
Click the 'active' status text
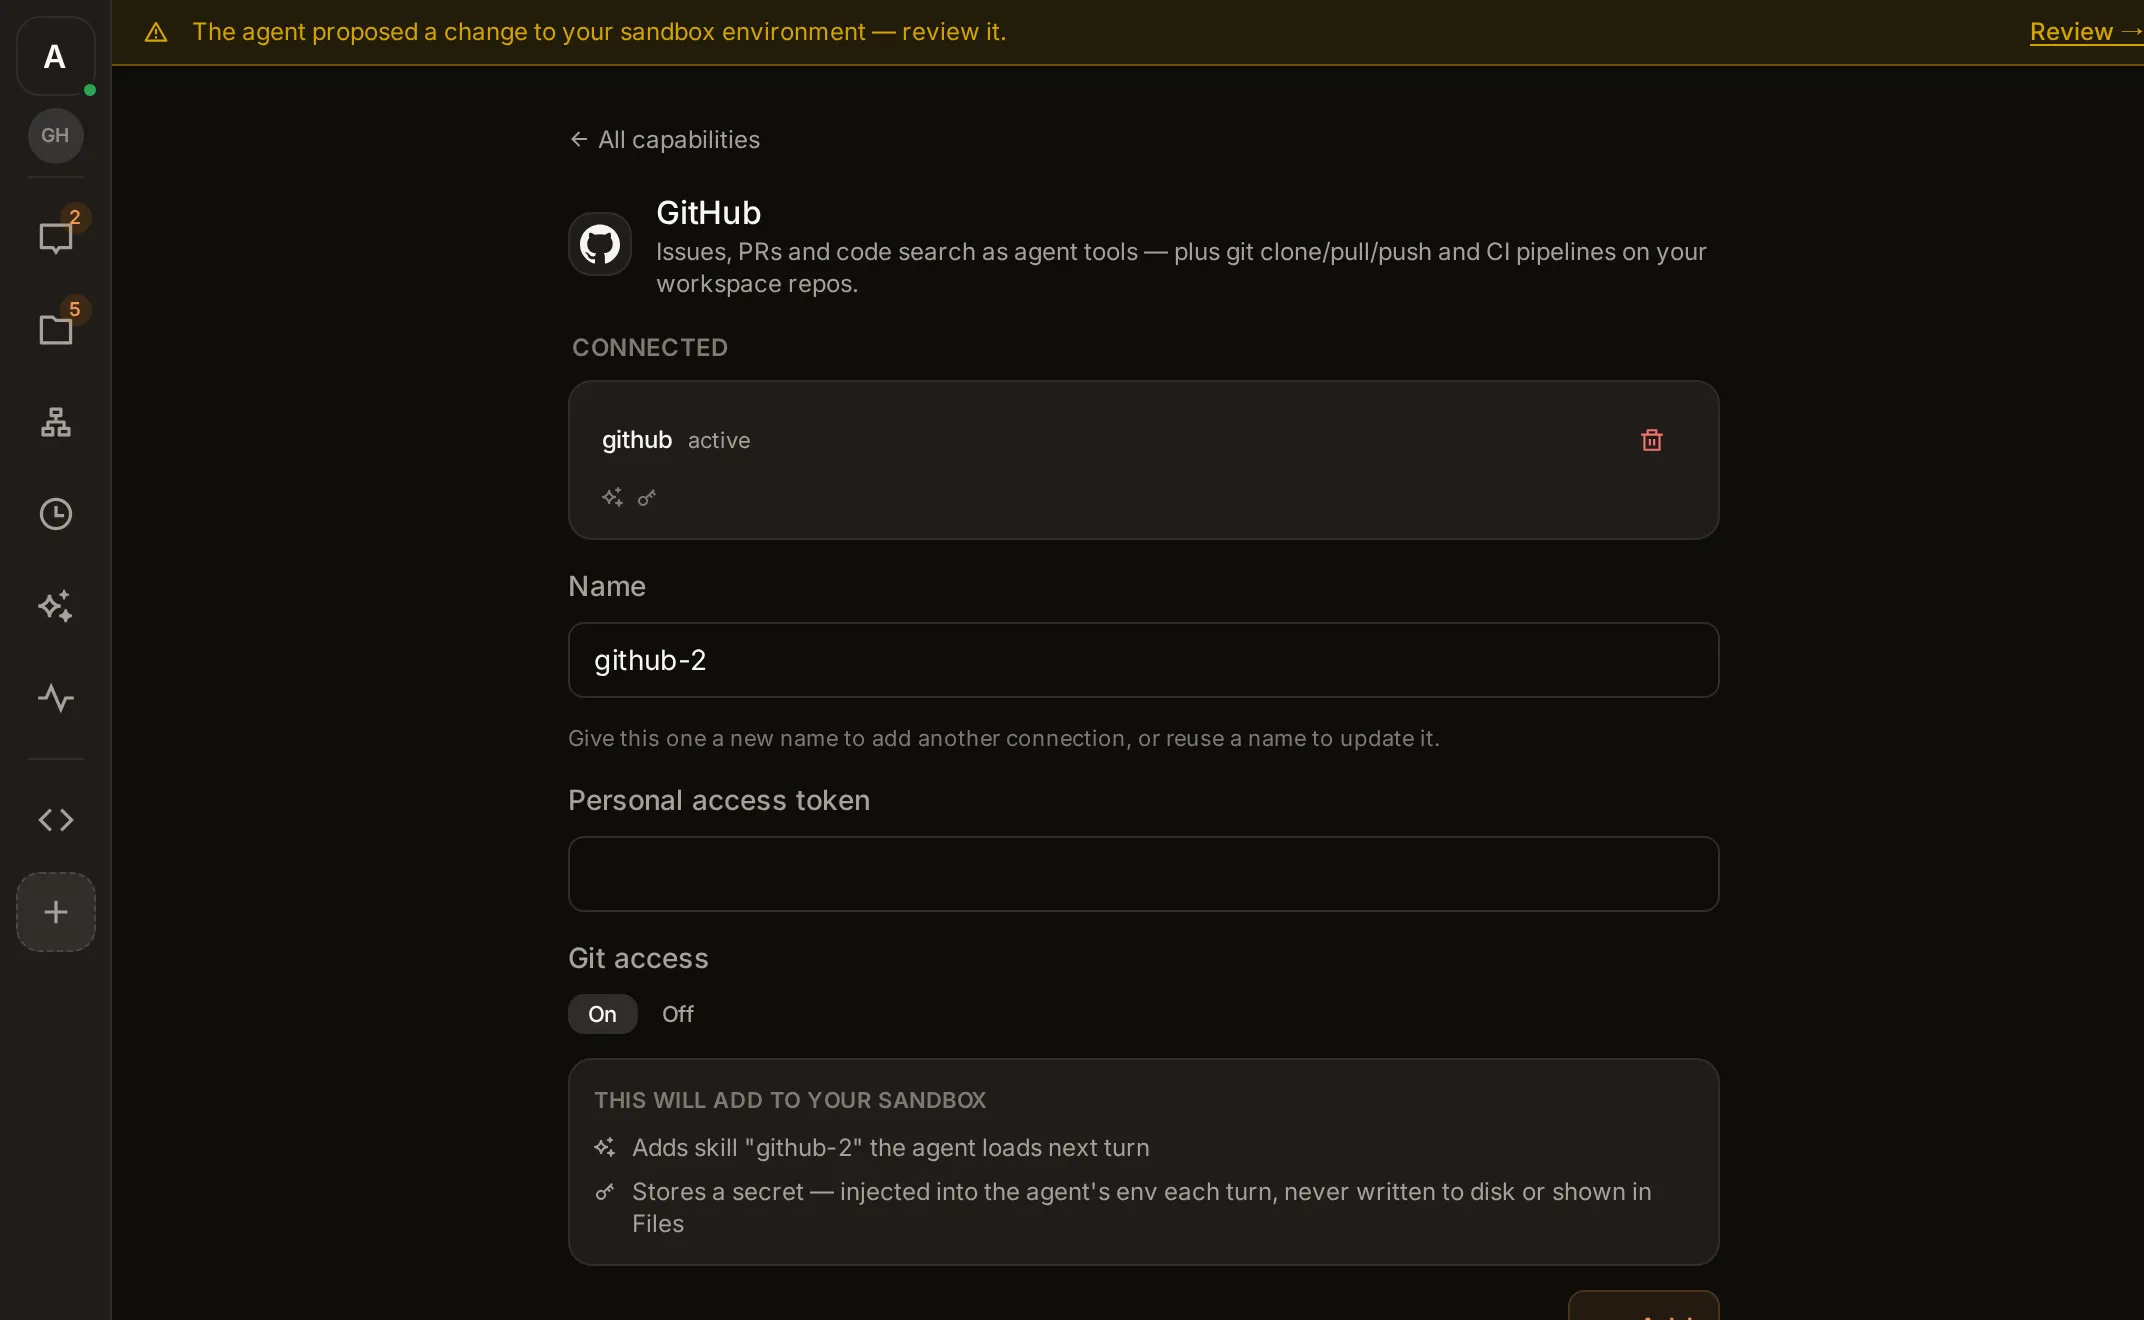click(718, 440)
